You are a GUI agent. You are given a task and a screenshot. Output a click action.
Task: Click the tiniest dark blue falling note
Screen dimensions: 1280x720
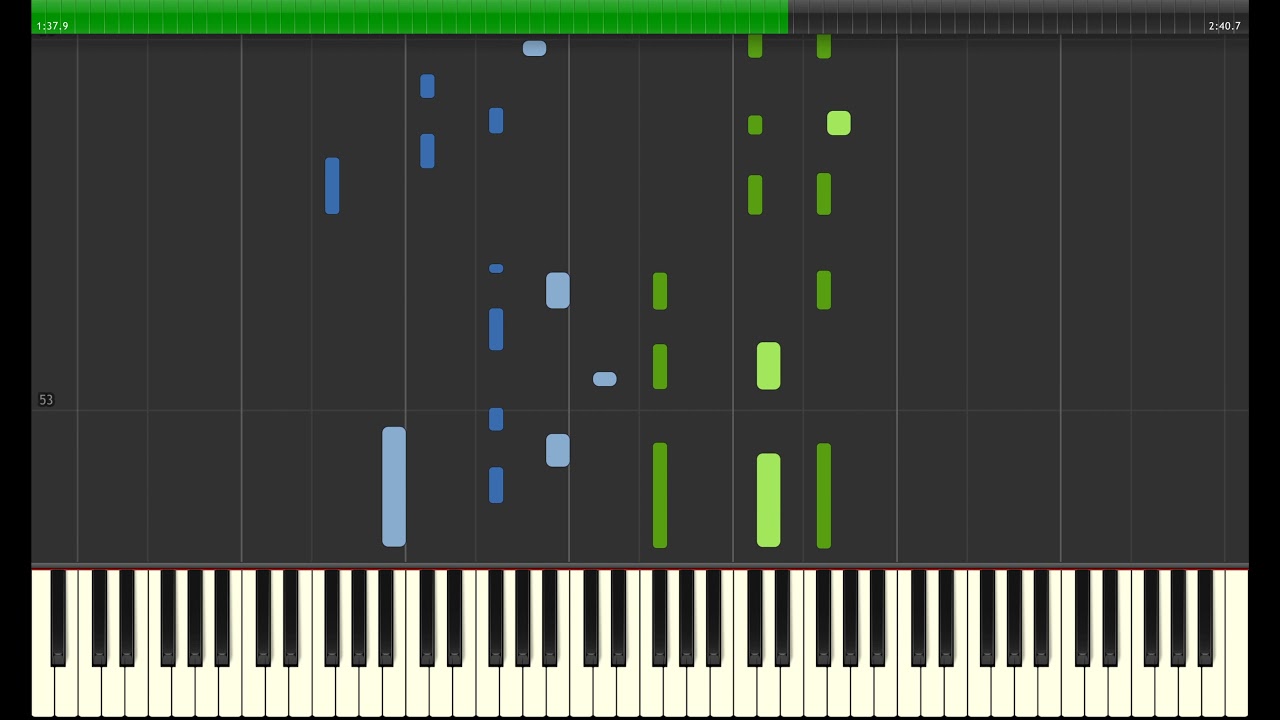coord(496,268)
